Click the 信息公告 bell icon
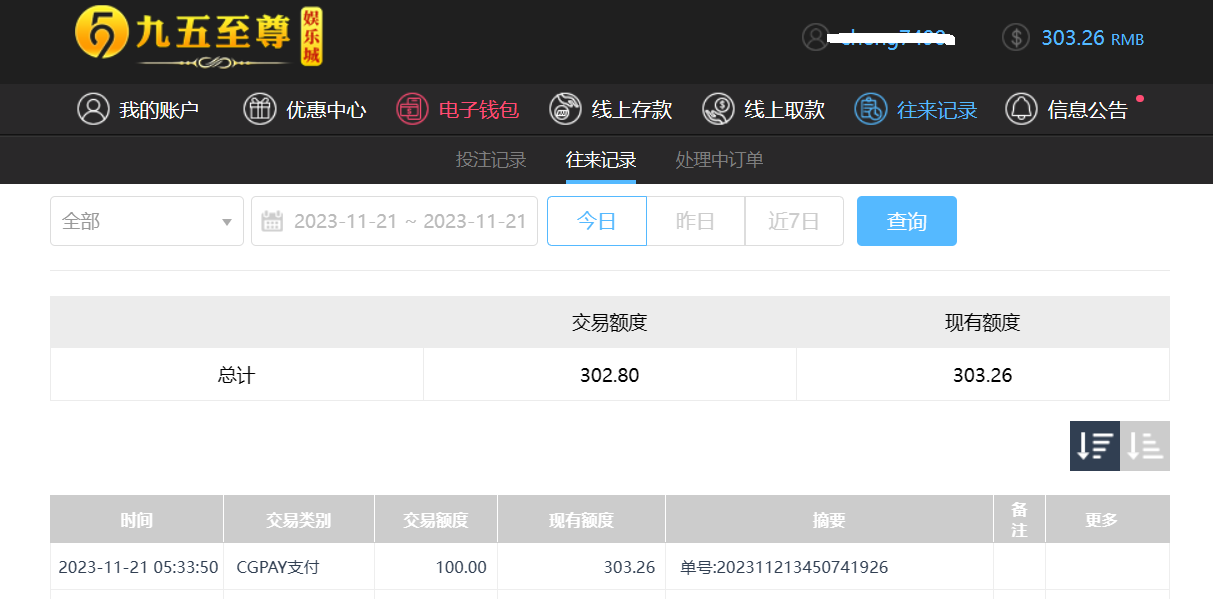This screenshot has width=1213, height=599. click(x=1021, y=109)
